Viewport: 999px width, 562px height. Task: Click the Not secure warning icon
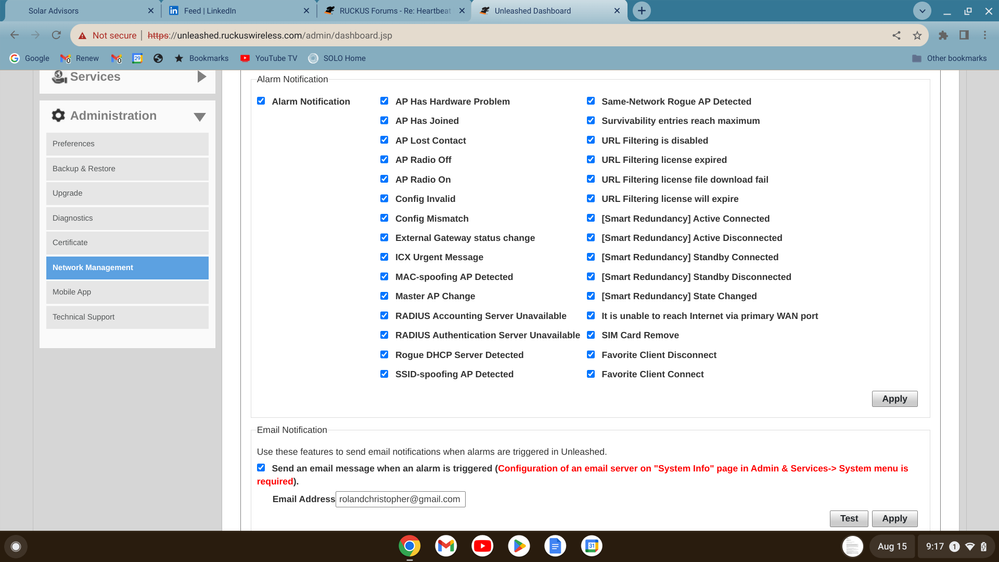point(82,36)
